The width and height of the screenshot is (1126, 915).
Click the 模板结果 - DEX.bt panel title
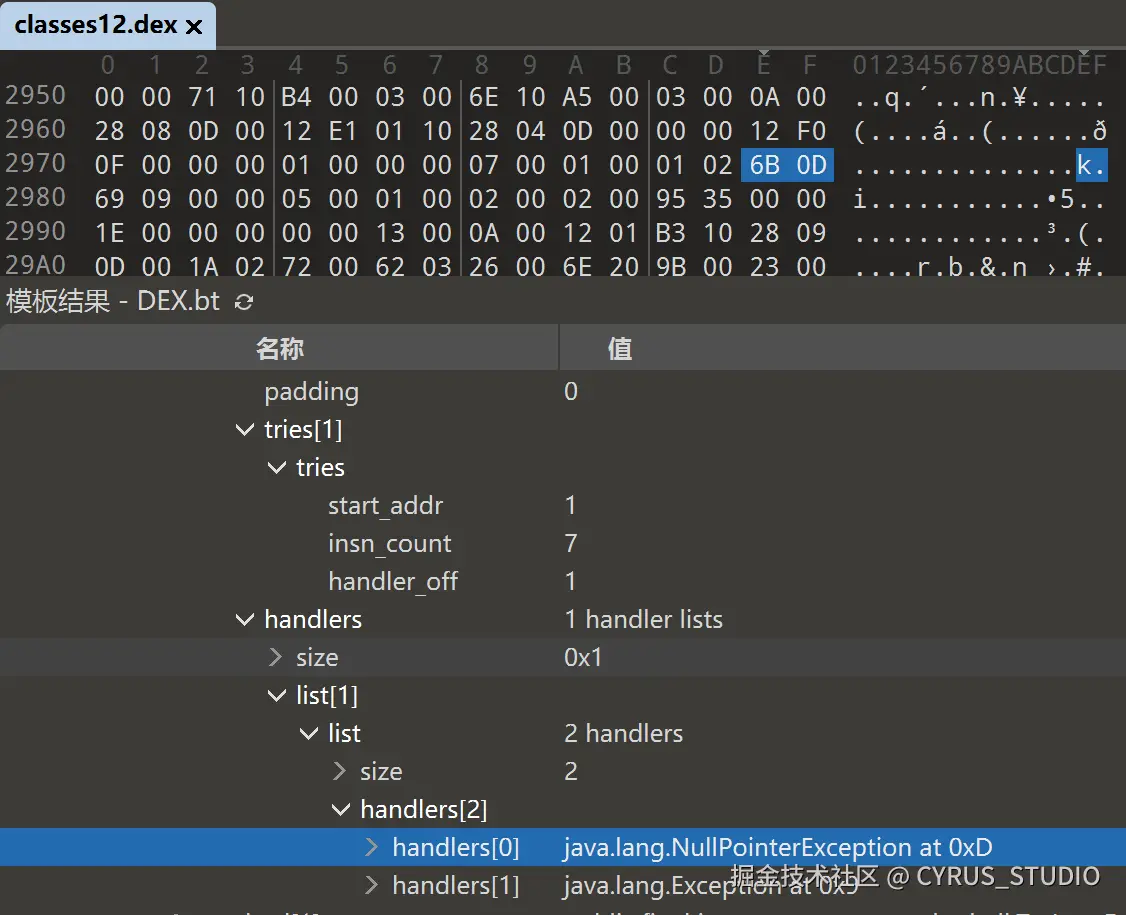(x=113, y=301)
